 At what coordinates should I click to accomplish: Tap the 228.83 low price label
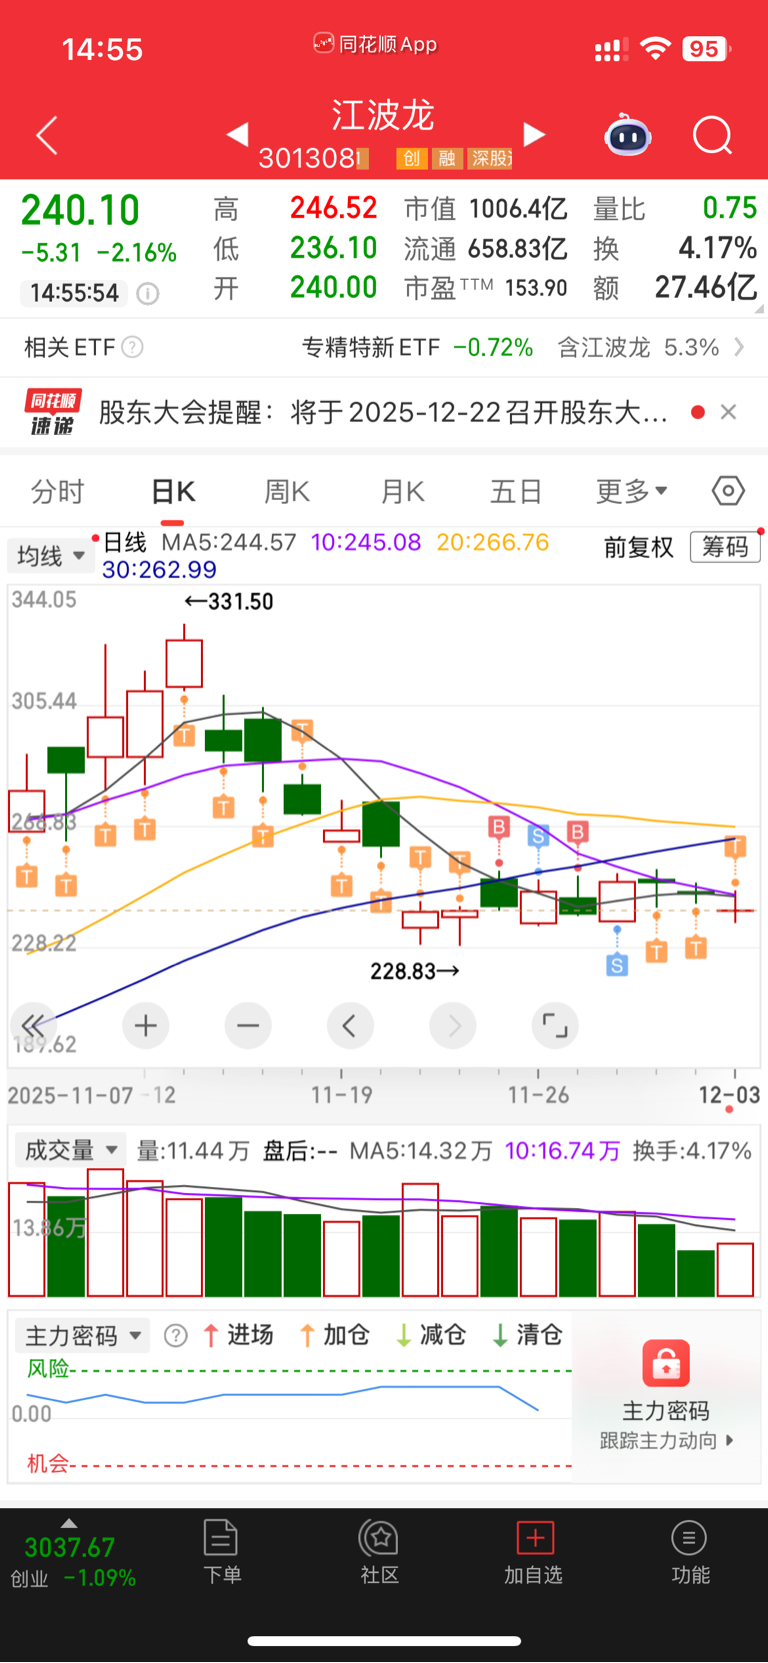click(x=415, y=971)
